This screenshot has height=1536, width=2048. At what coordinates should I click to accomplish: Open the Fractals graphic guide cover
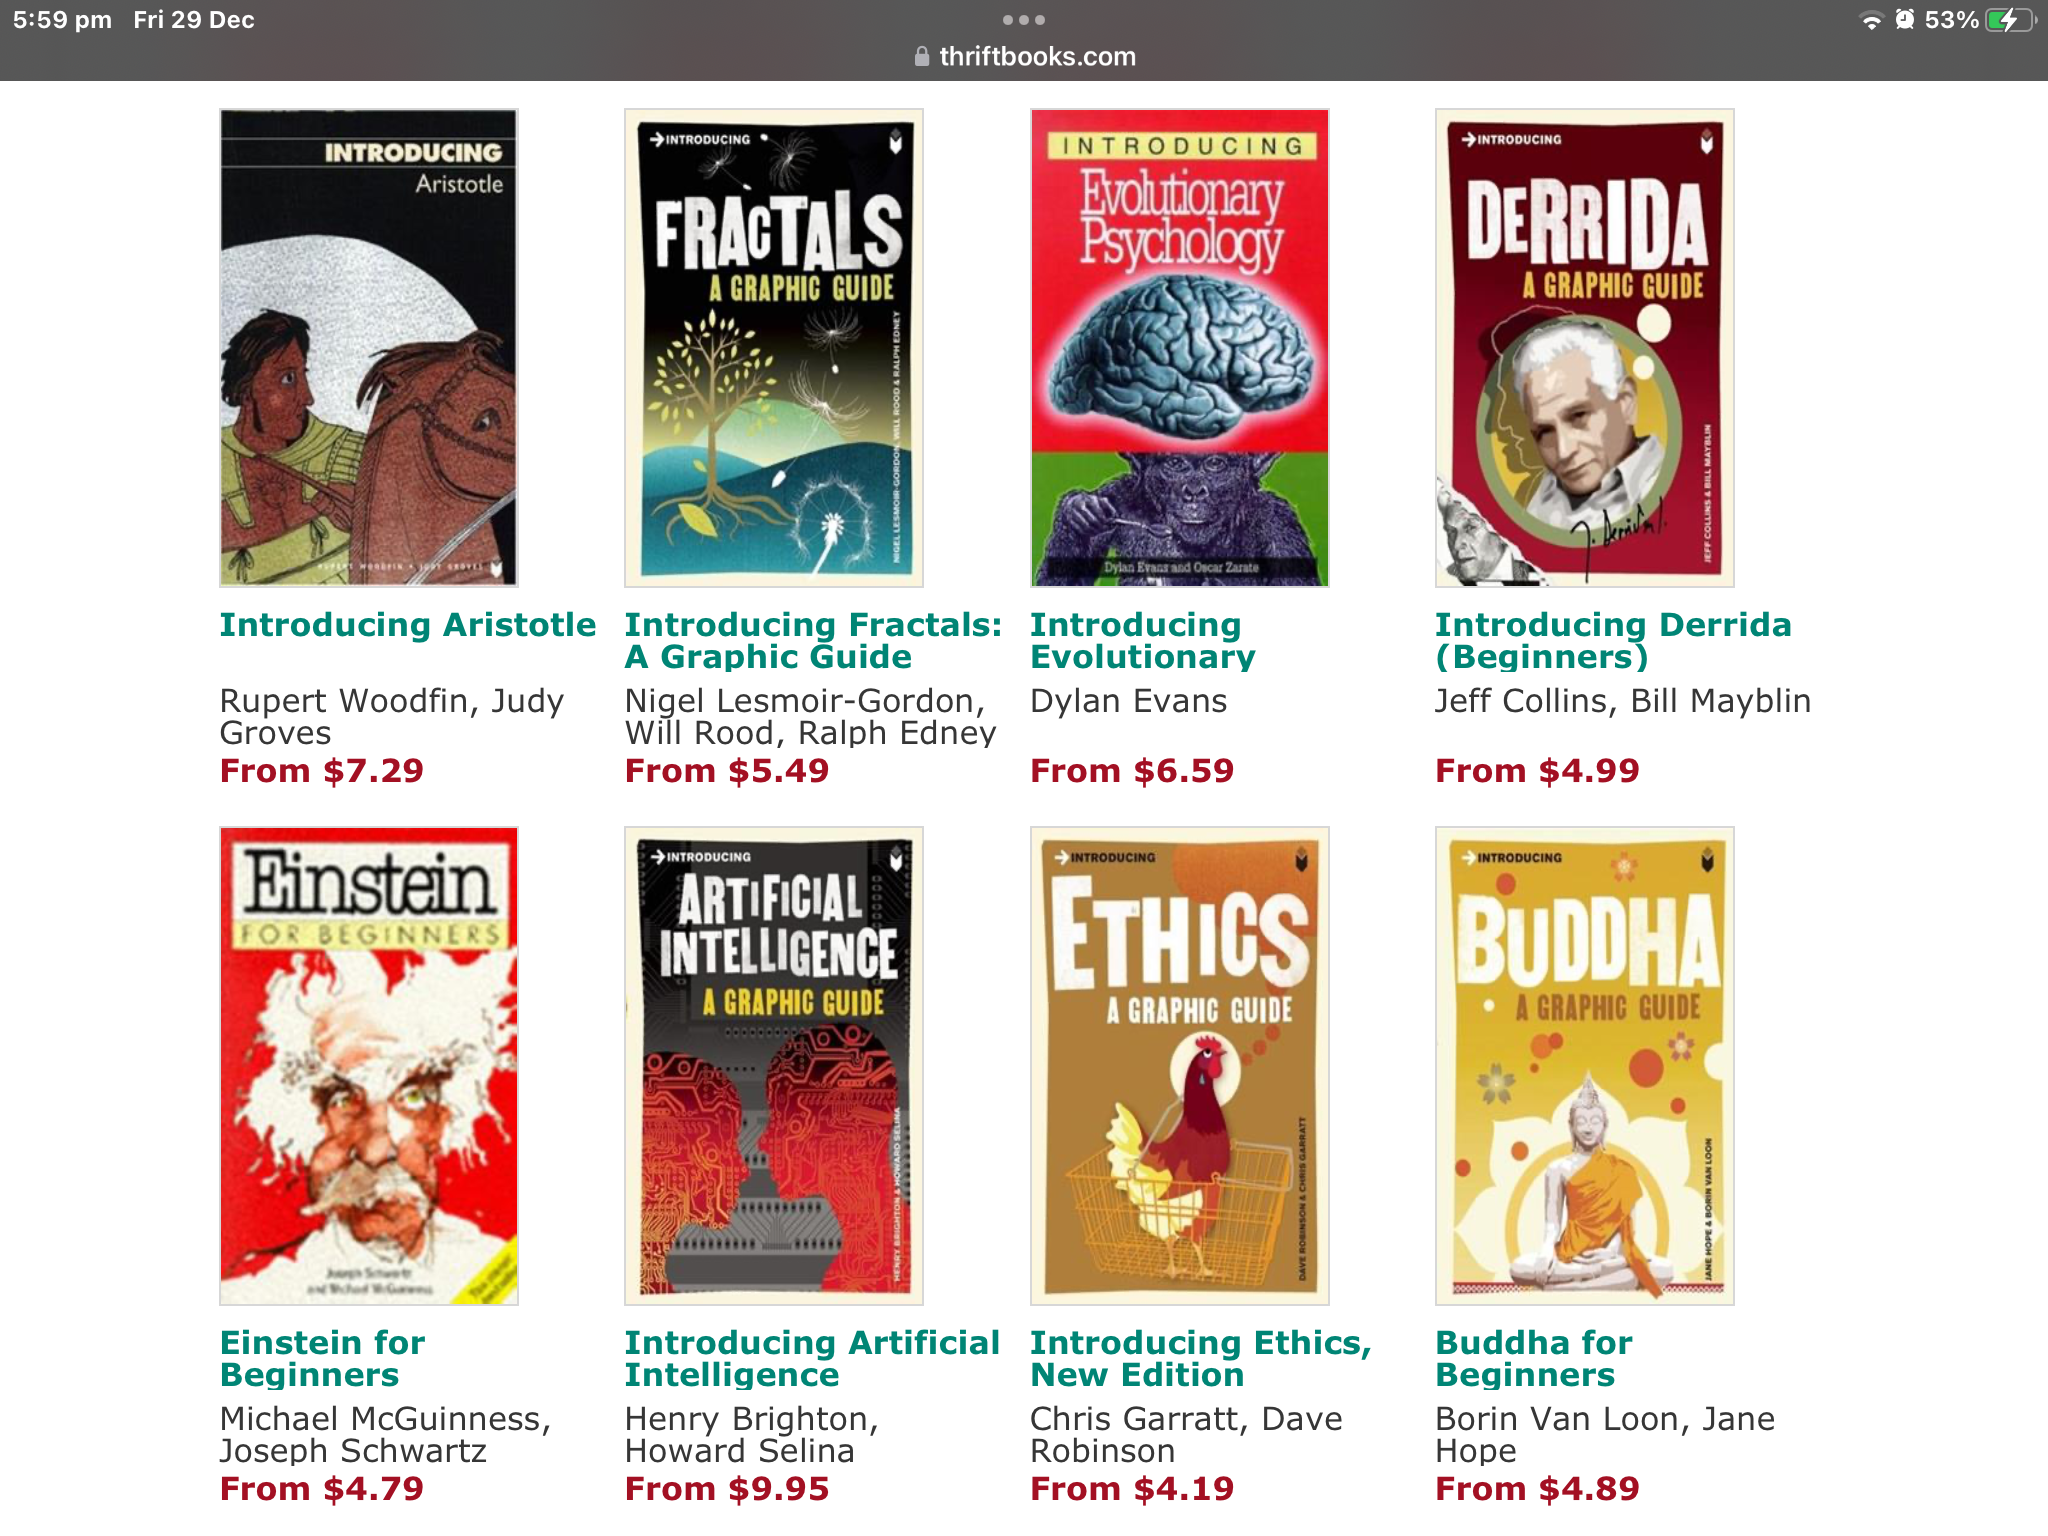coord(774,347)
